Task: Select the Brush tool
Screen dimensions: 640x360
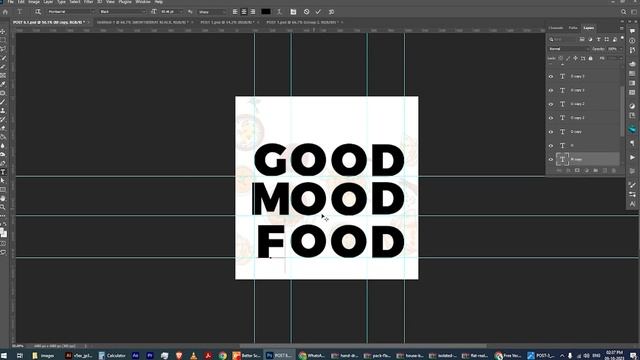Action: pyautogui.click(x=3, y=102)
